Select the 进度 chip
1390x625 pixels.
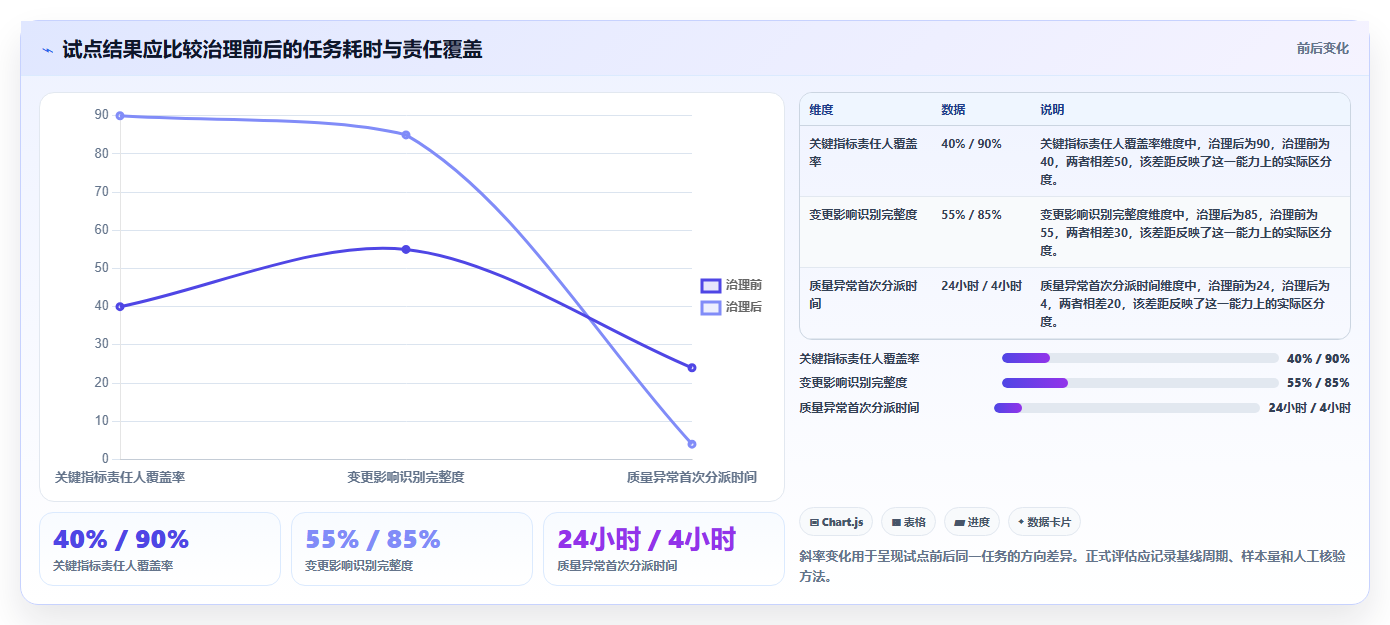972,522
